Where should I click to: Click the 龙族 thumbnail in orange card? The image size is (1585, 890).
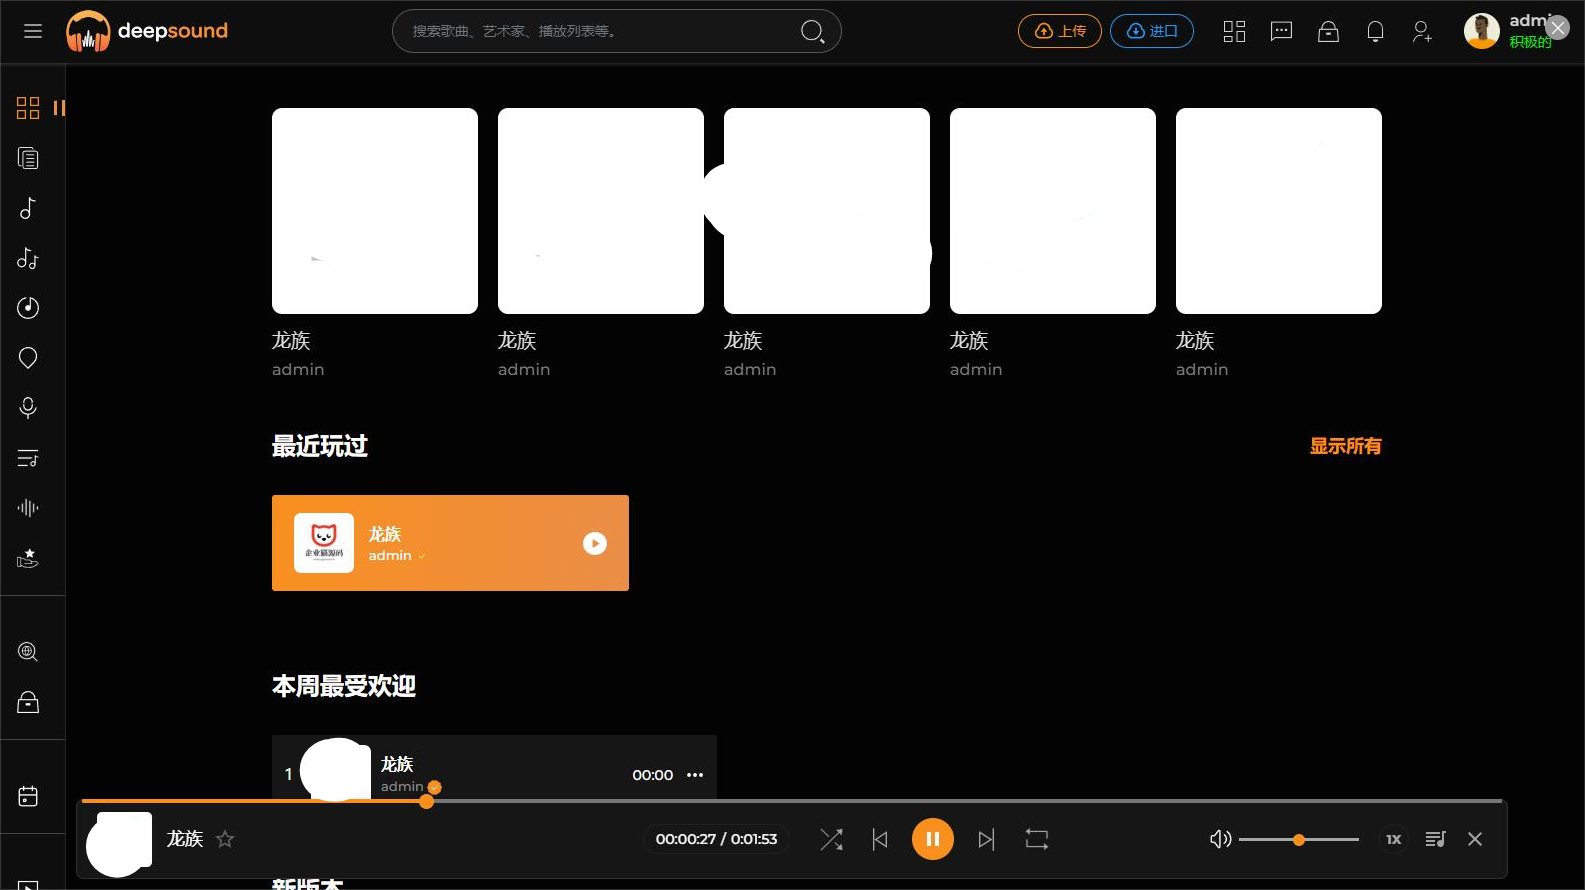[324, 543]
